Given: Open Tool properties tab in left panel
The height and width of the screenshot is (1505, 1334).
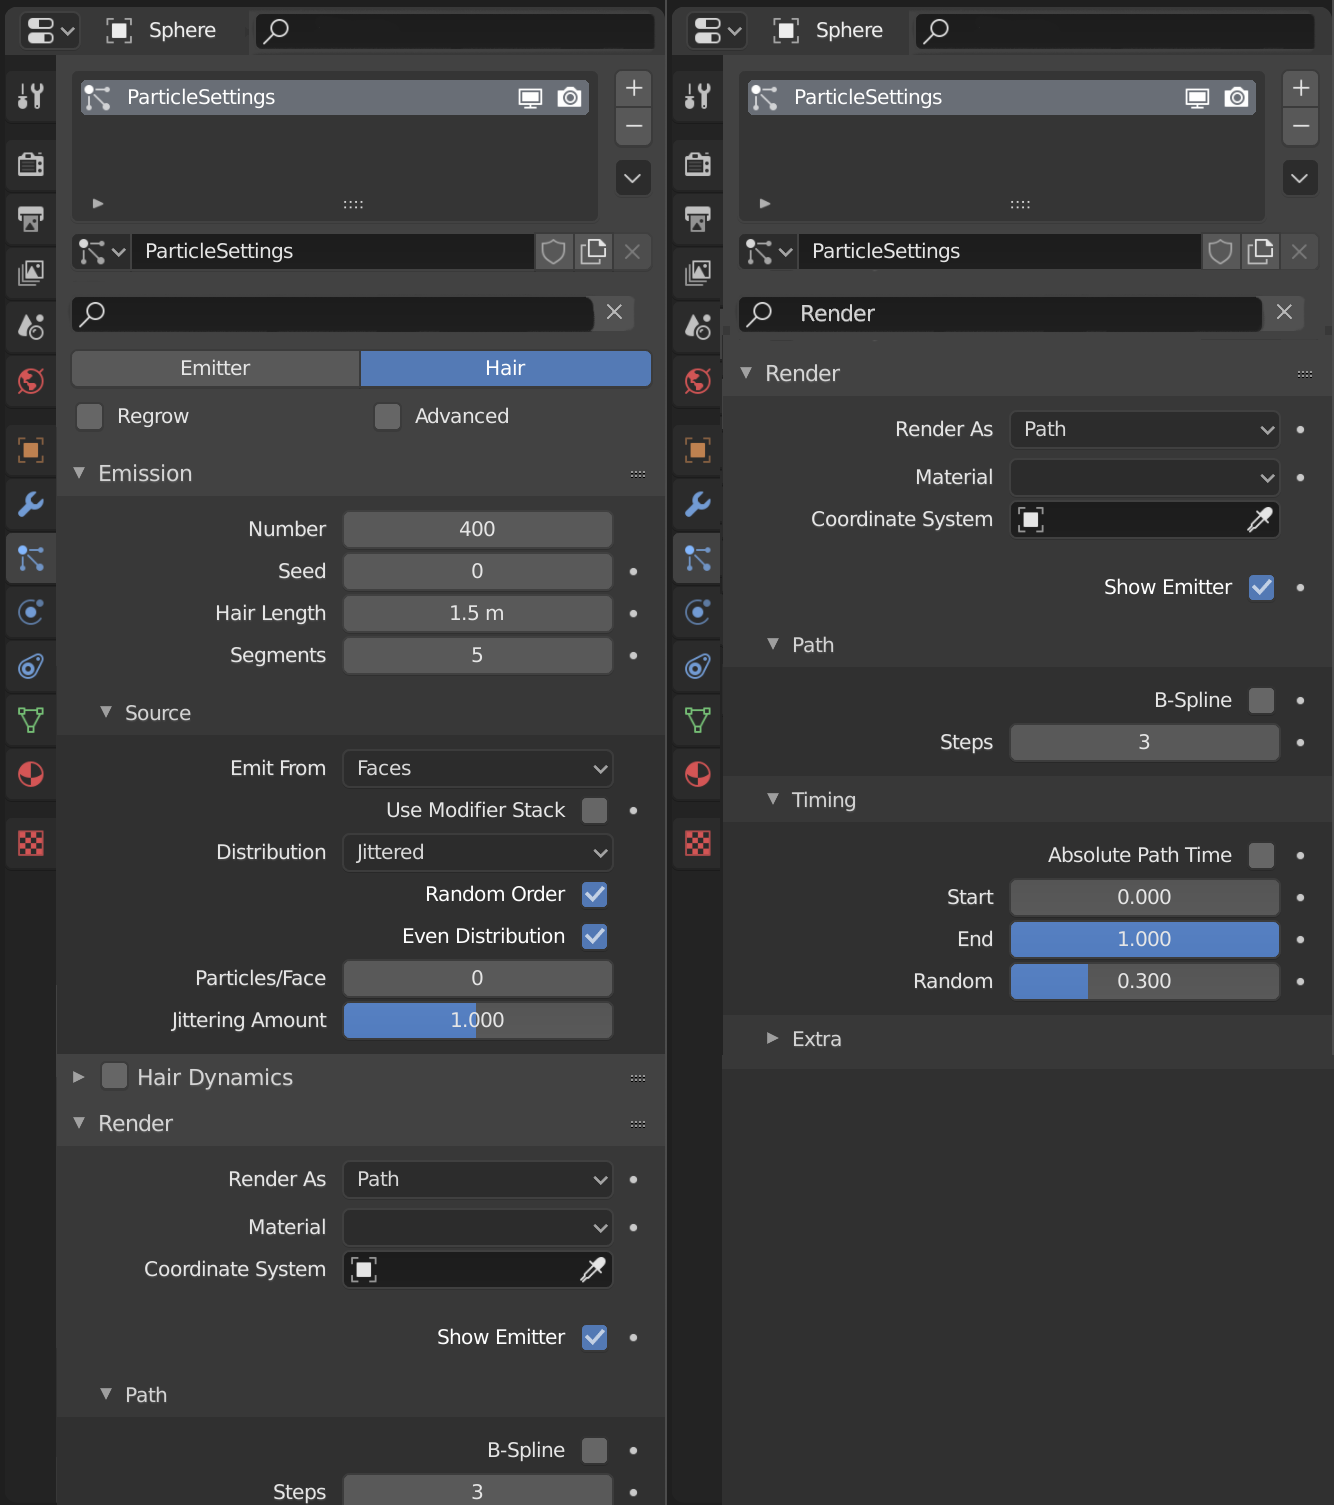Looking at the screenshot, I should tap(31, 96).
